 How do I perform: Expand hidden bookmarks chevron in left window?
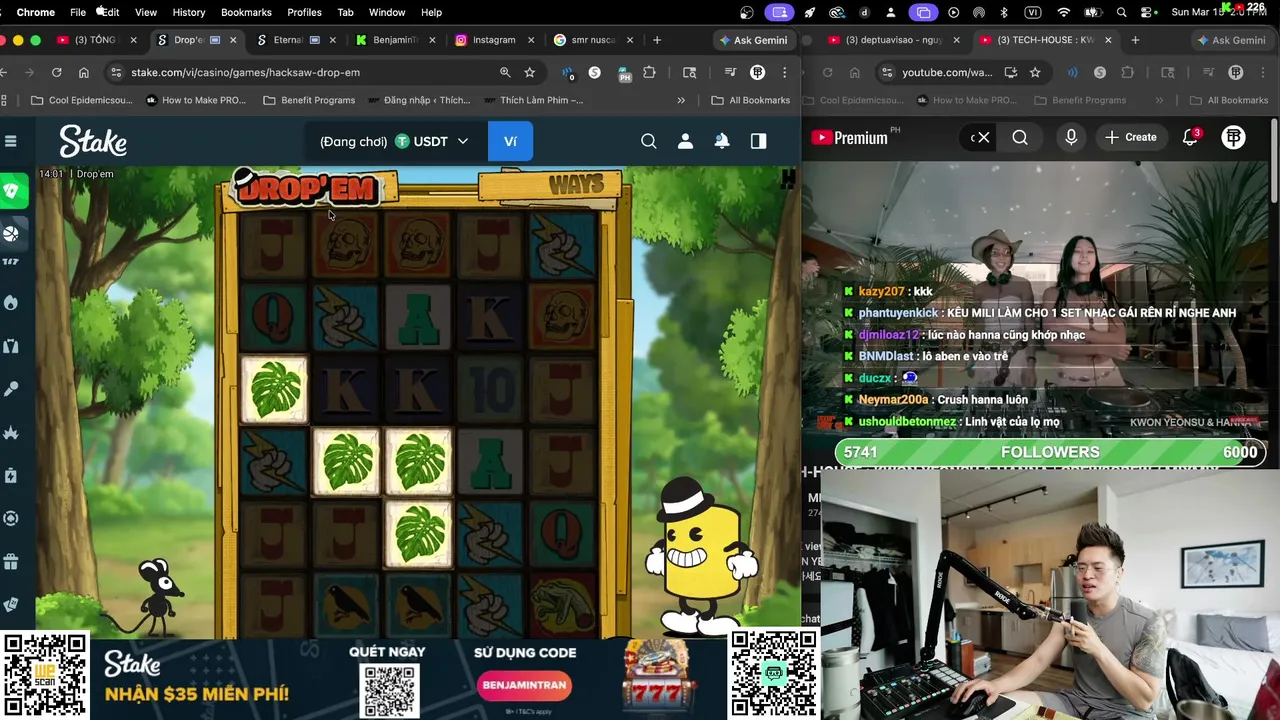pos(681,100)
